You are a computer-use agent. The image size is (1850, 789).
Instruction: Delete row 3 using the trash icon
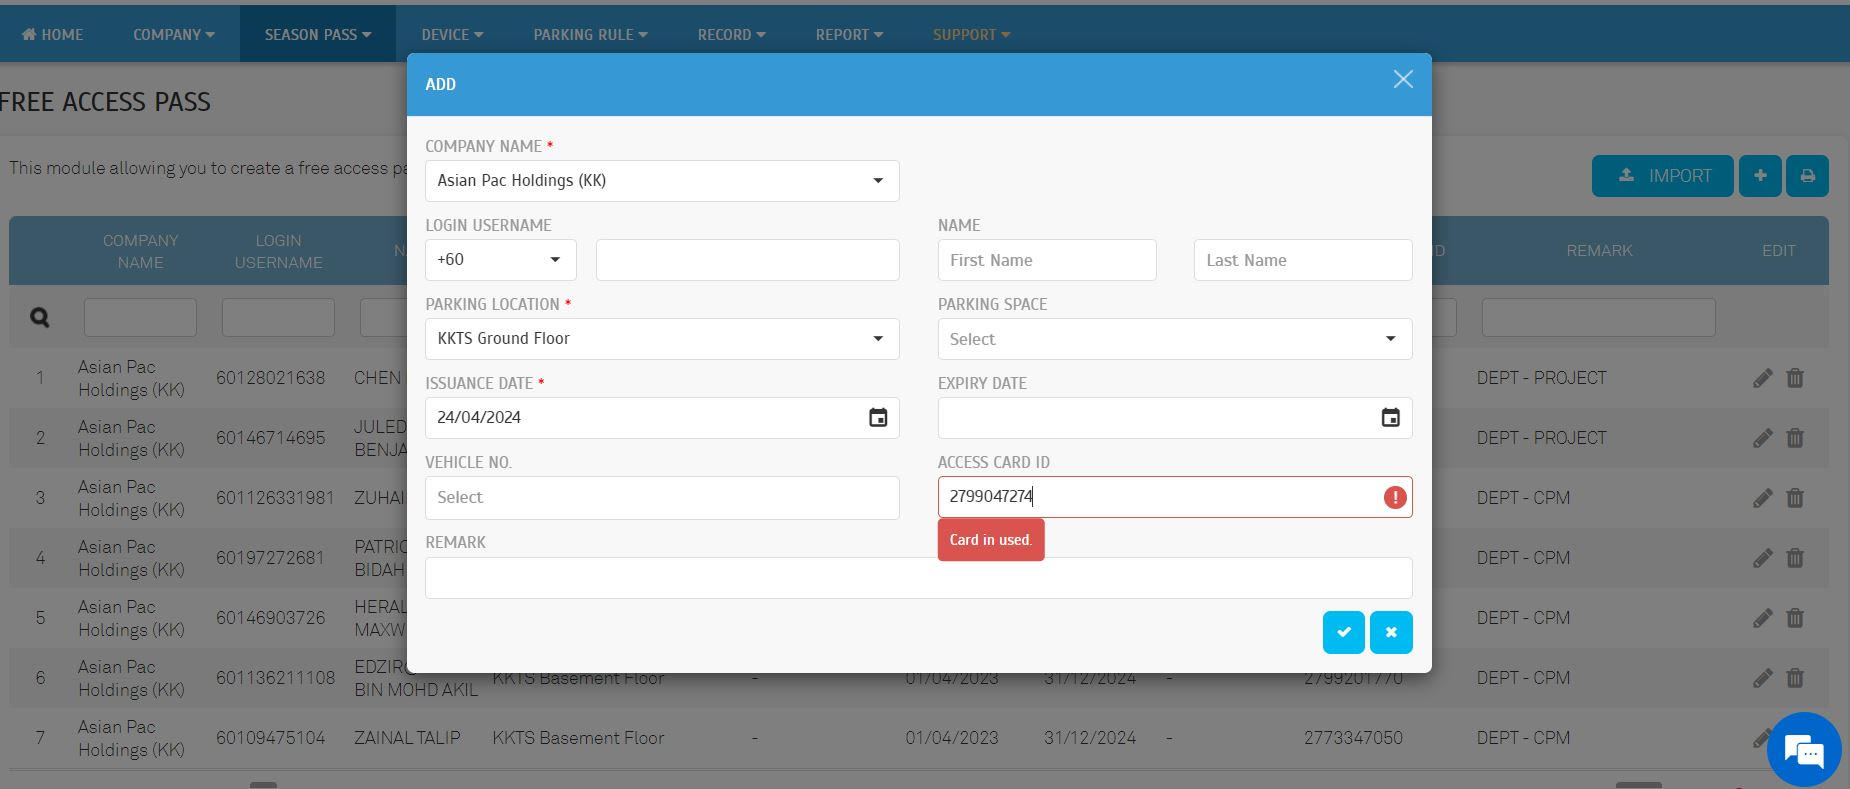point(1795,498)
